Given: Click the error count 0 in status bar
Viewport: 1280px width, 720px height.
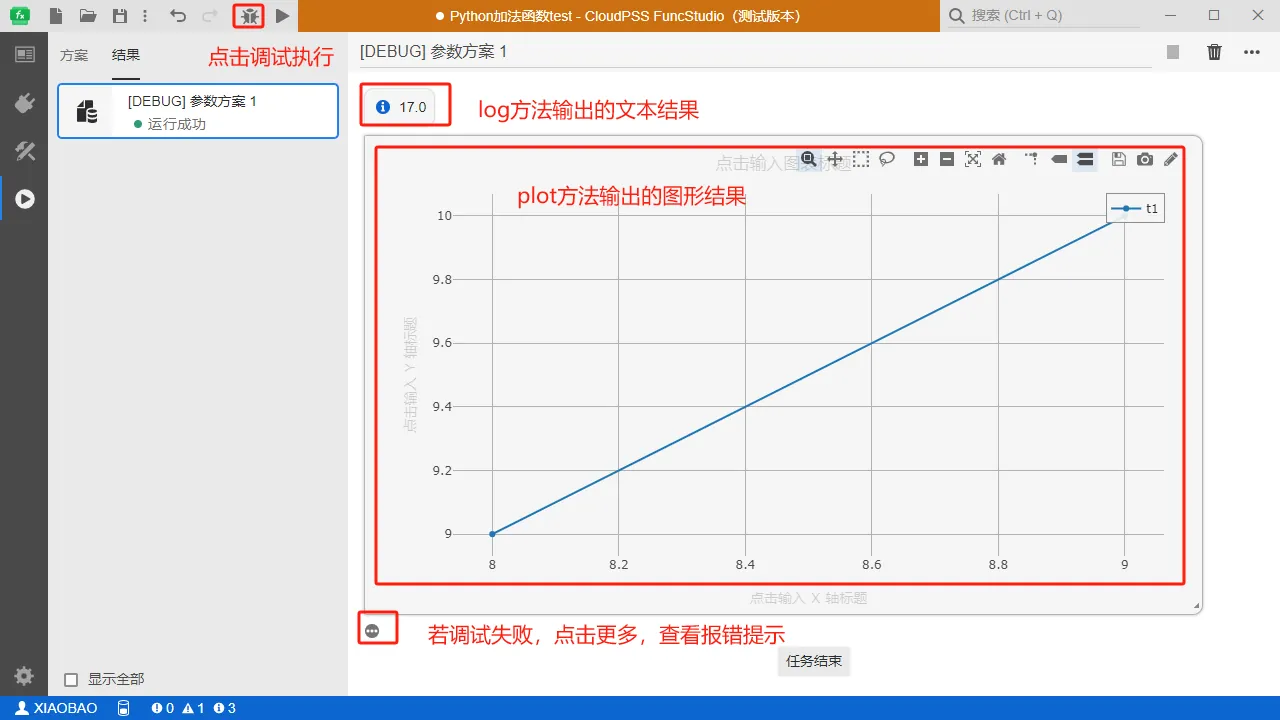Looking at the screenshot, I should tap(162, 708).
